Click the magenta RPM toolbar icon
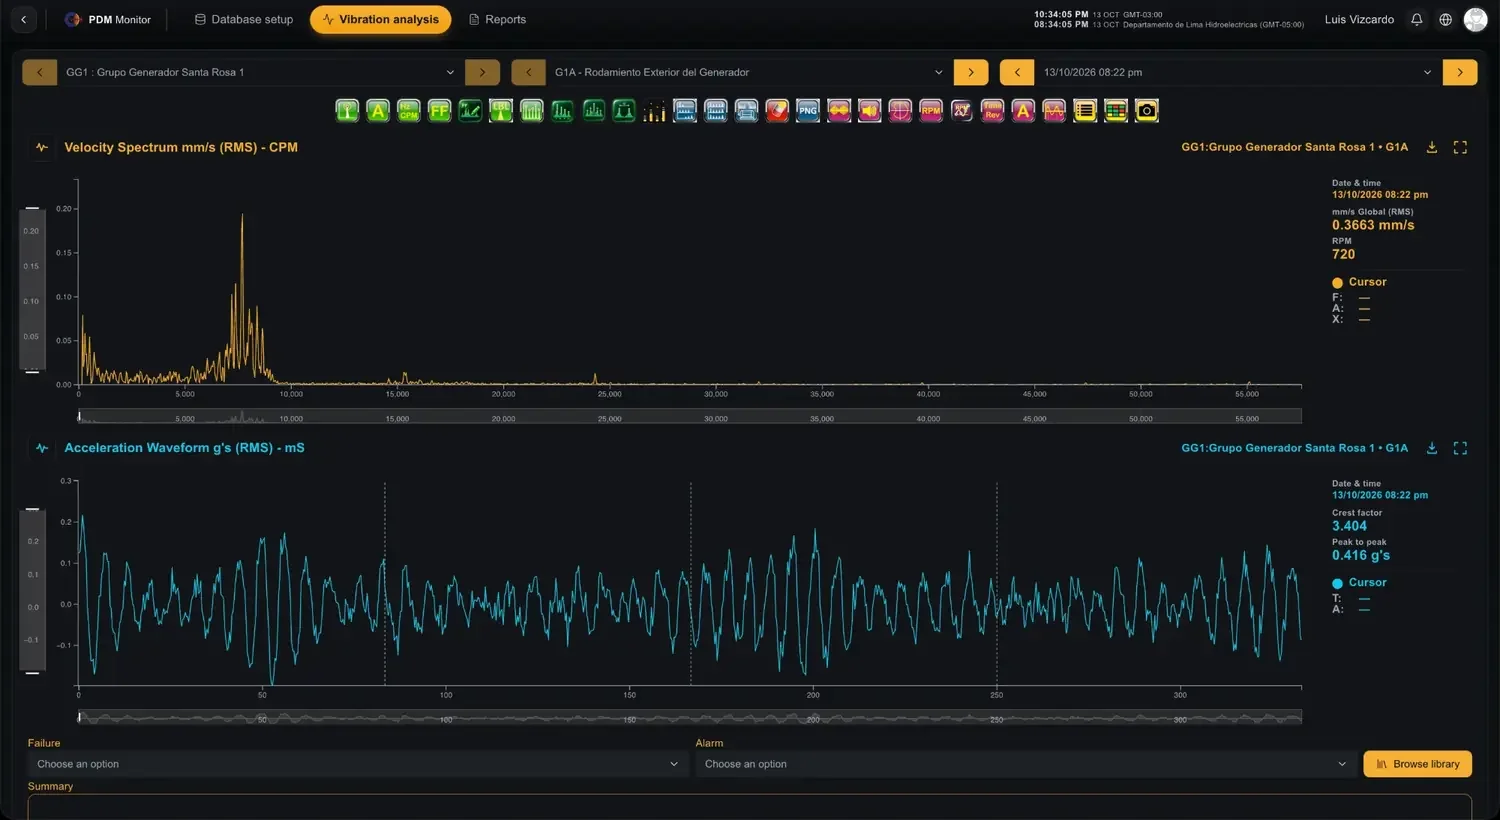The width and height of the screenshot is (1500, 820). pyautogui.click(x=931, y=111)
